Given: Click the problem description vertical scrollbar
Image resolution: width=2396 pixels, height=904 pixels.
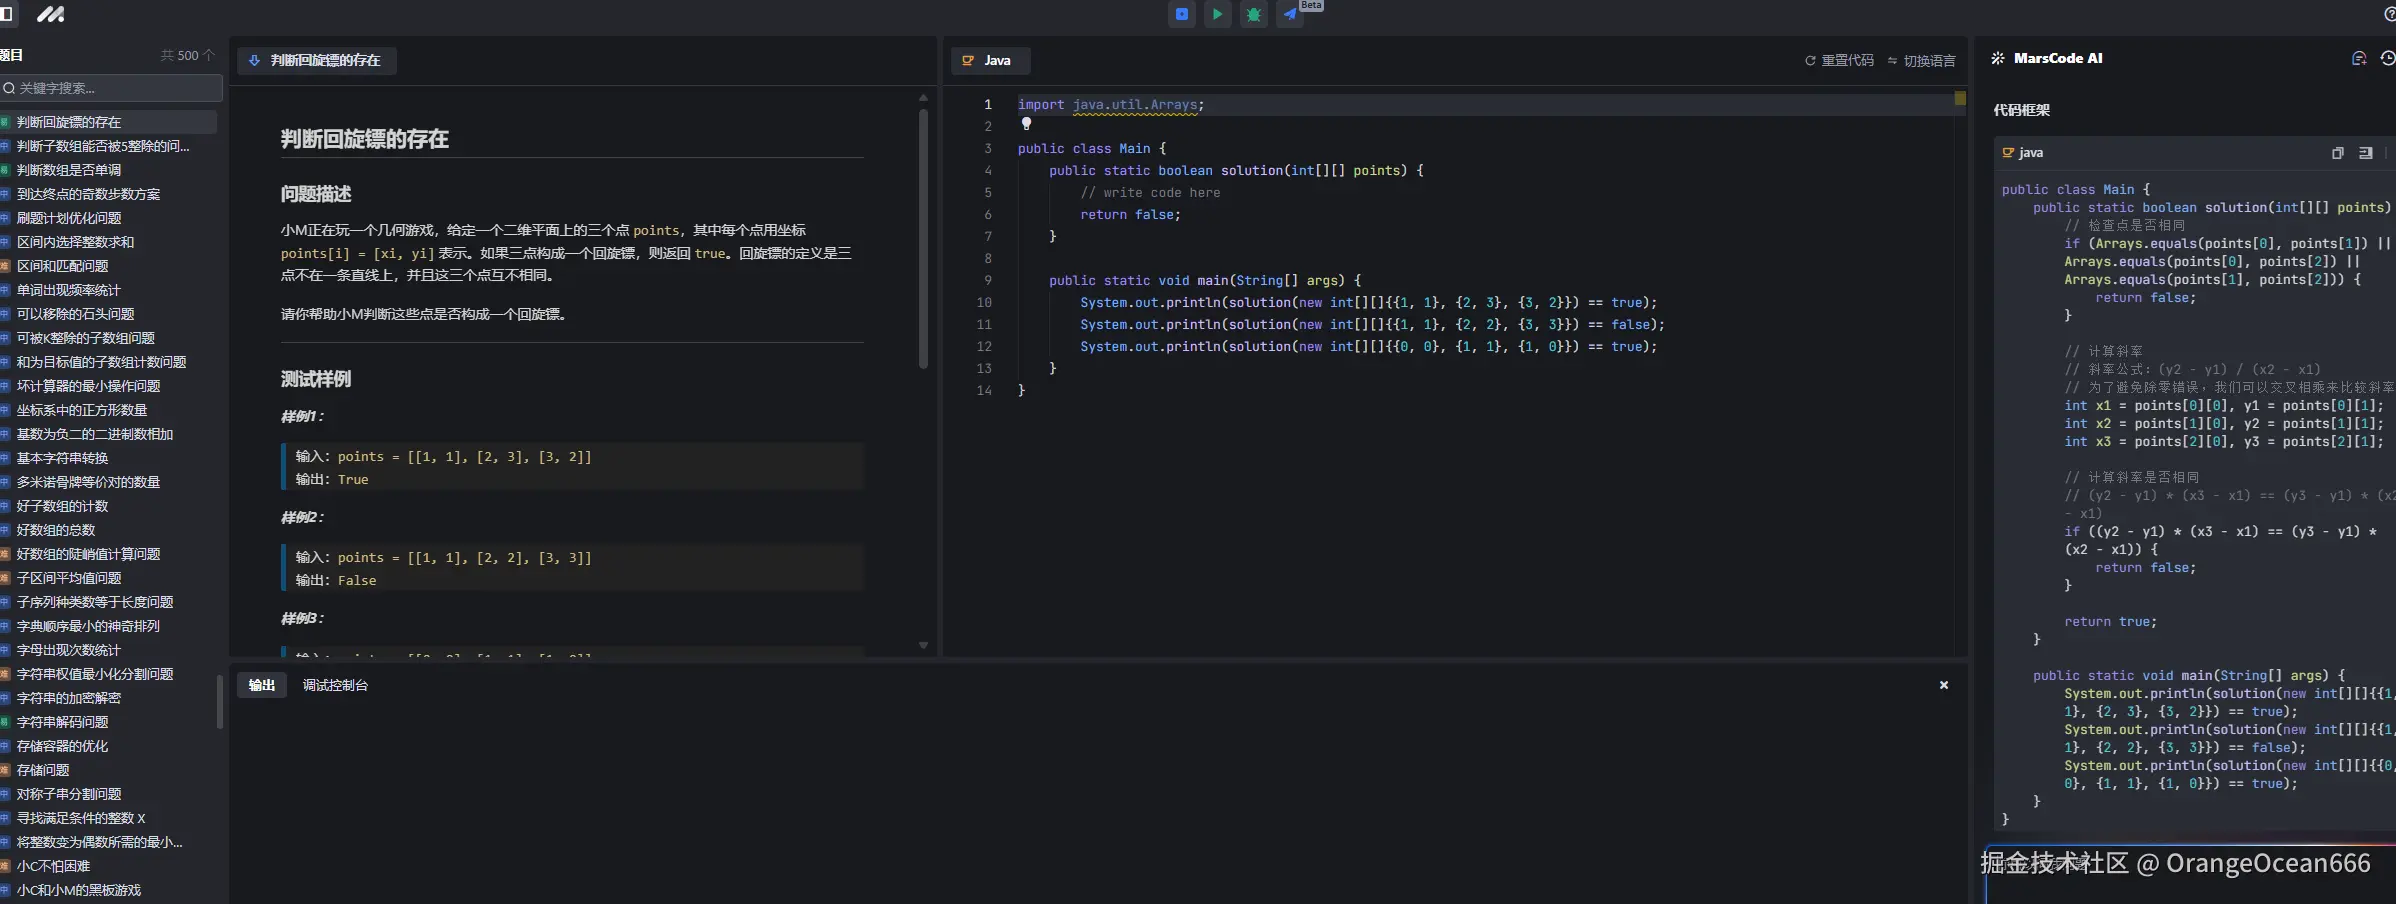Looking at the screenshot, I should [x=923, y=240].
